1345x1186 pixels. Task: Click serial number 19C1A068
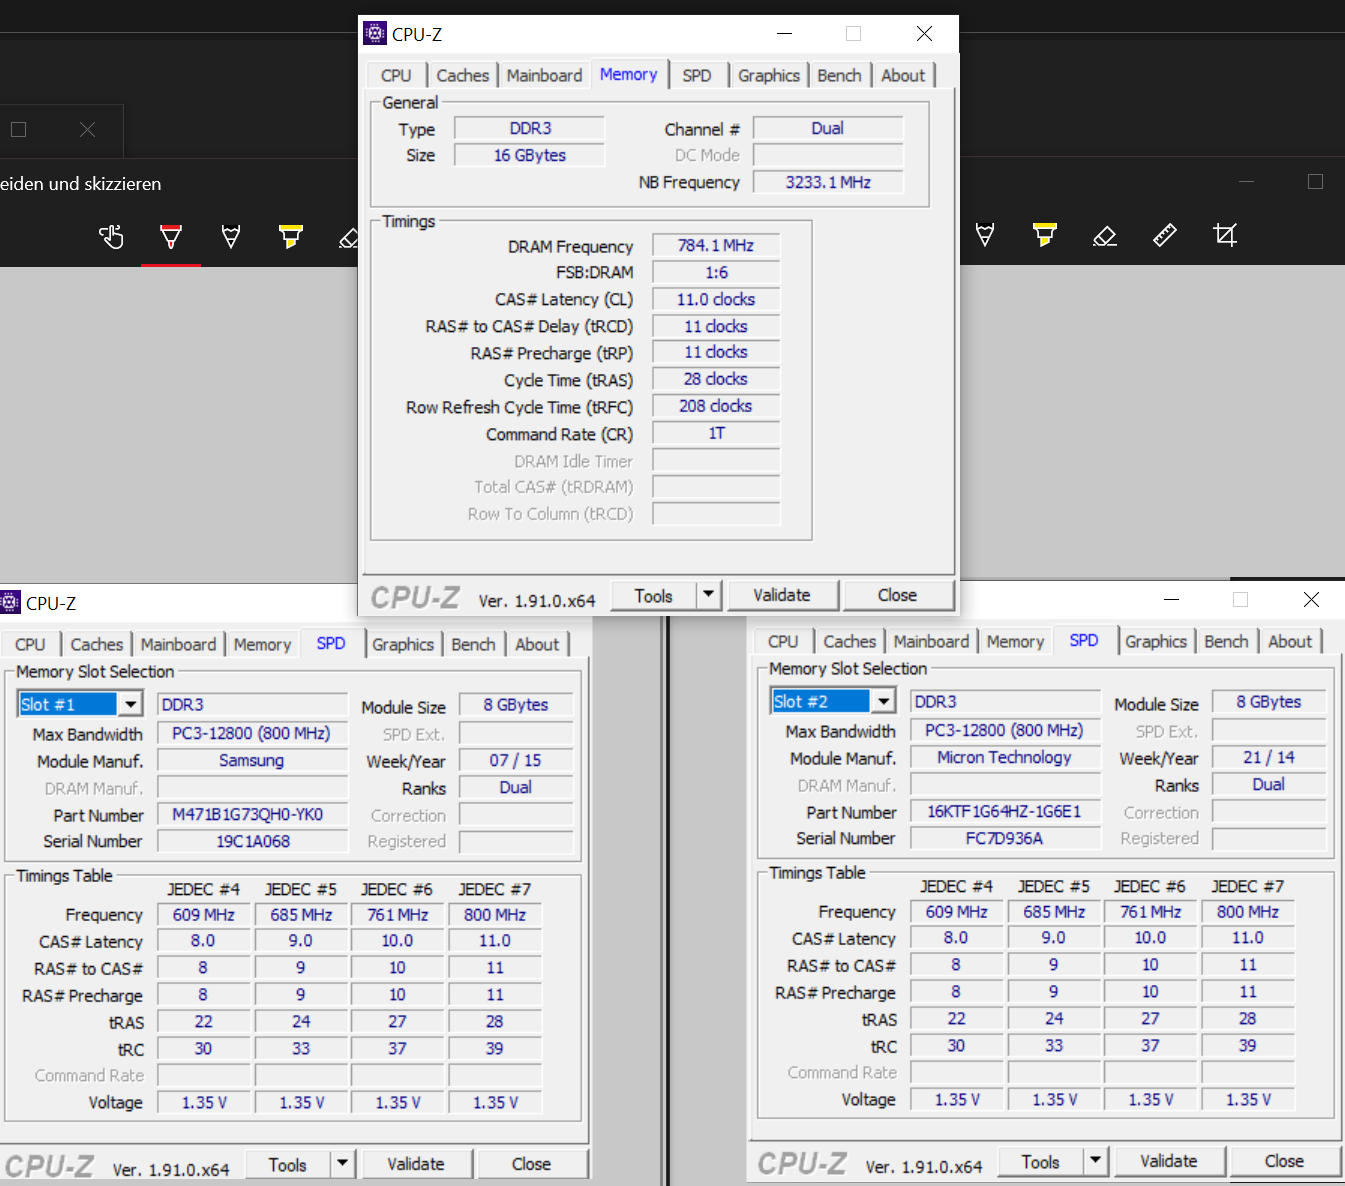click(252, 841)
